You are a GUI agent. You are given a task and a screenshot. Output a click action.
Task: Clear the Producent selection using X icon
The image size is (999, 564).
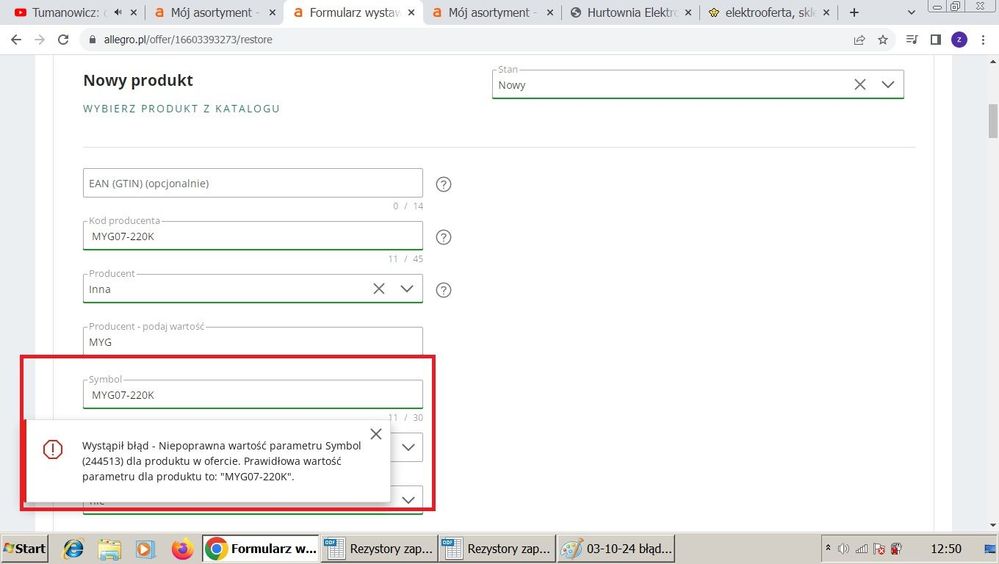[x=379, y=289]
